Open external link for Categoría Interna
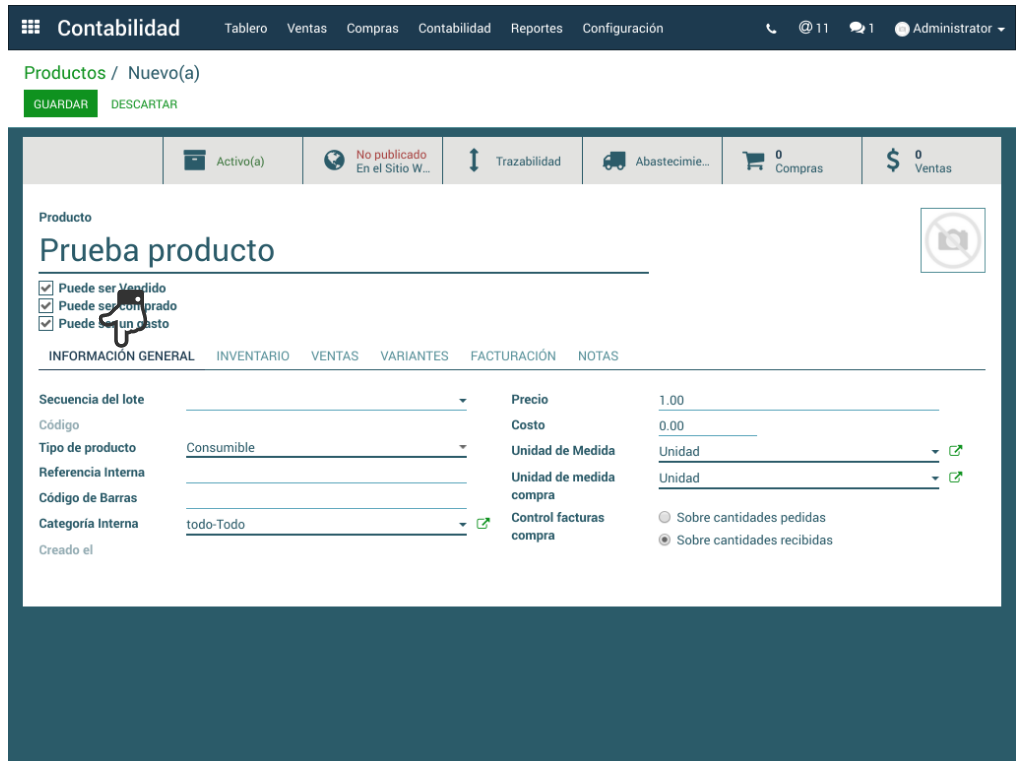 (x=483, y=524)
